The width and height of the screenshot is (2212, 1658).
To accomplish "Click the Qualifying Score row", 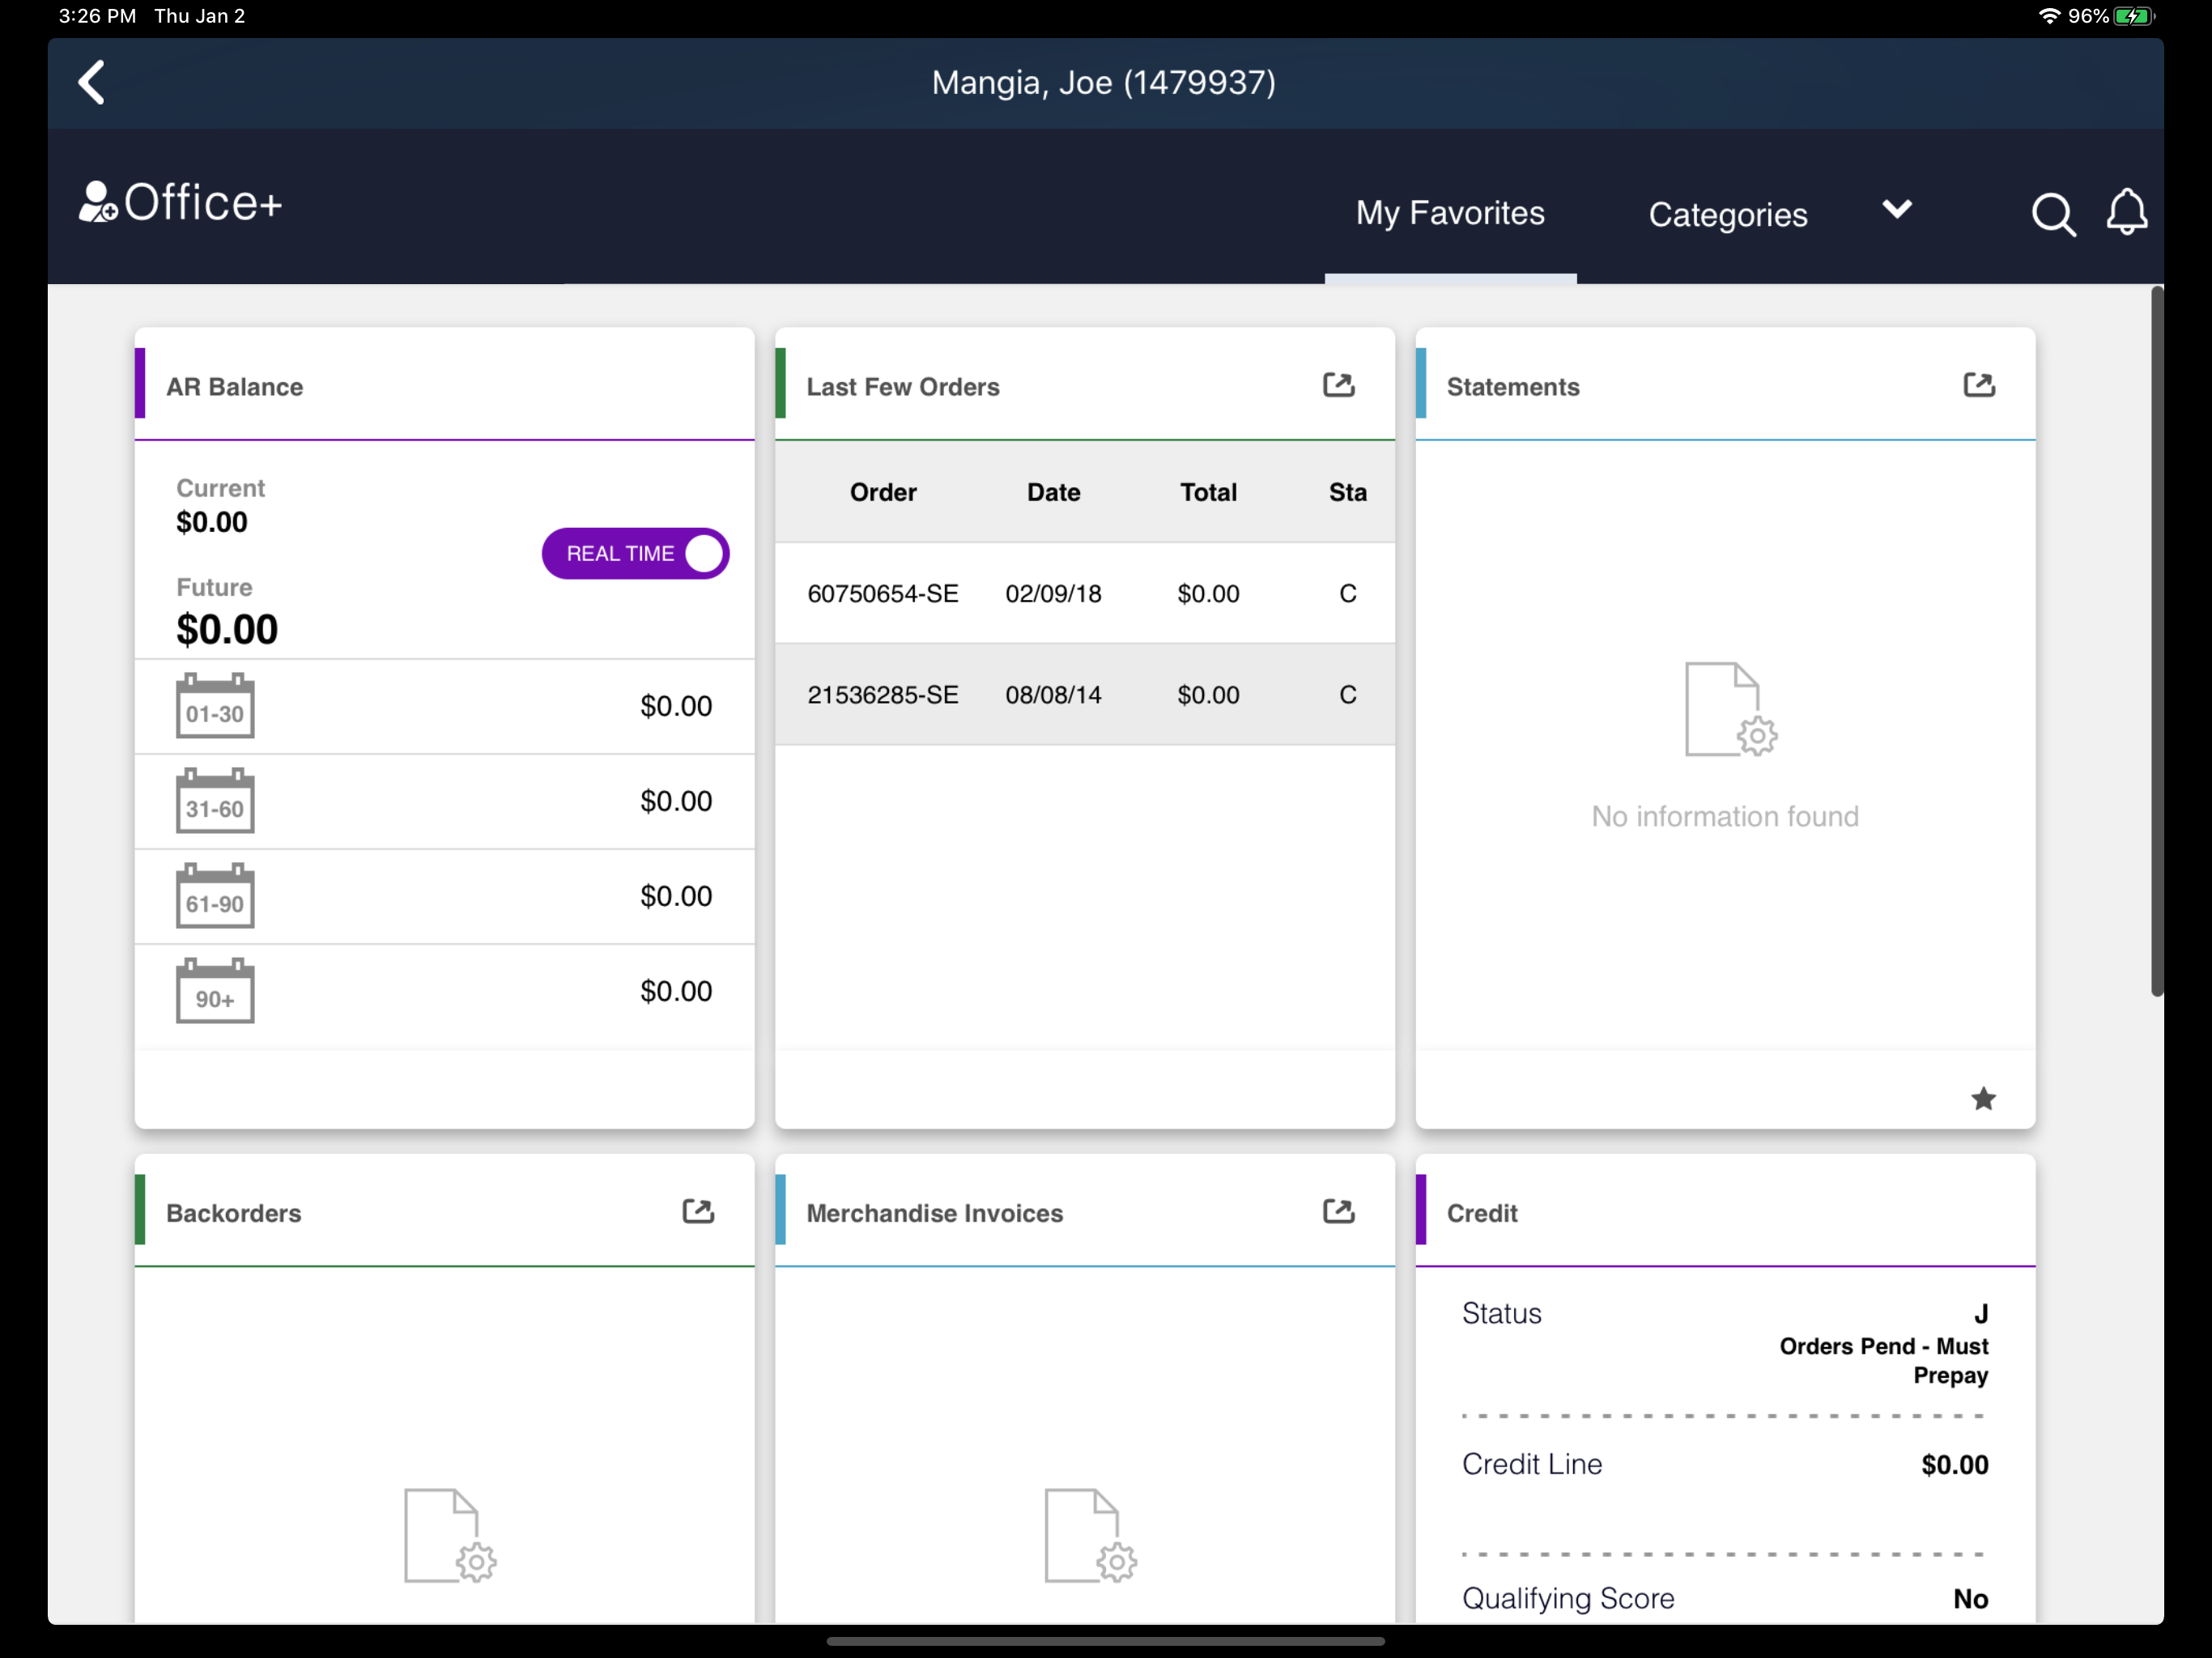I will [1724, 1598].
